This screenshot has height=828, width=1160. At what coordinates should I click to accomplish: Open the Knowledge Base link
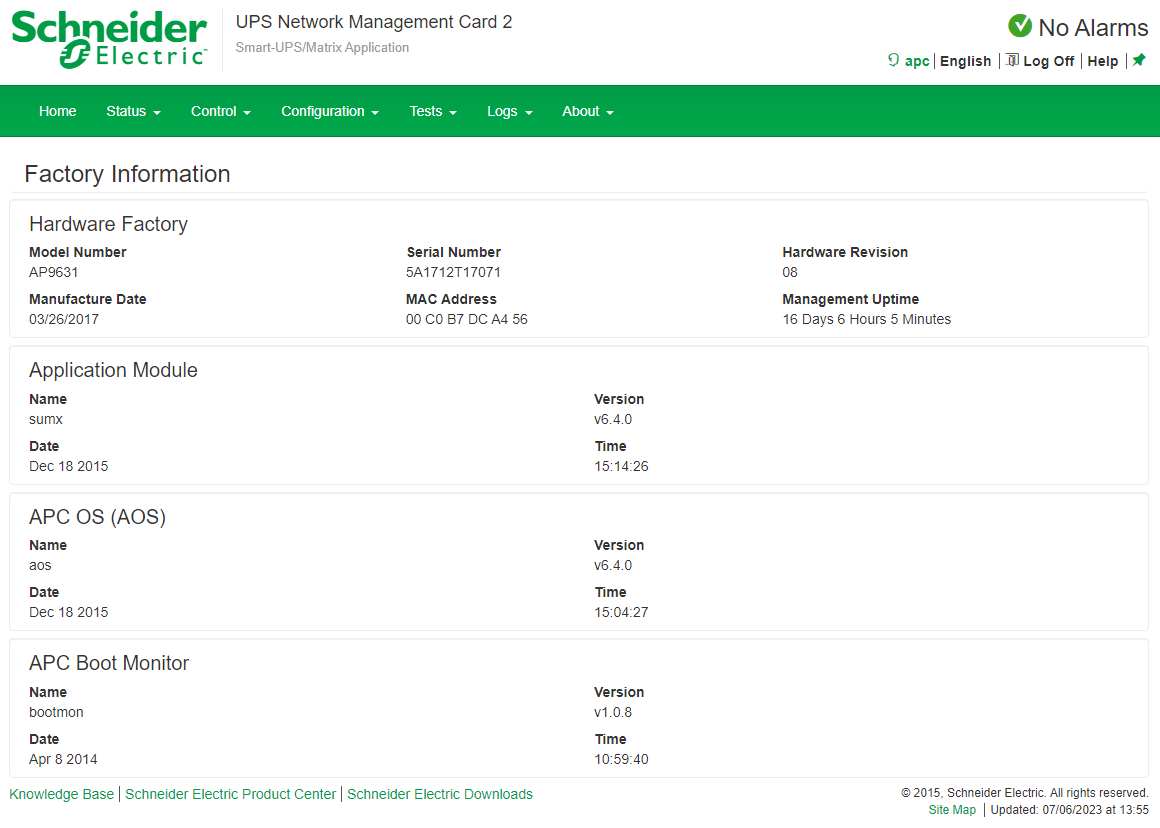click(61, 794)
